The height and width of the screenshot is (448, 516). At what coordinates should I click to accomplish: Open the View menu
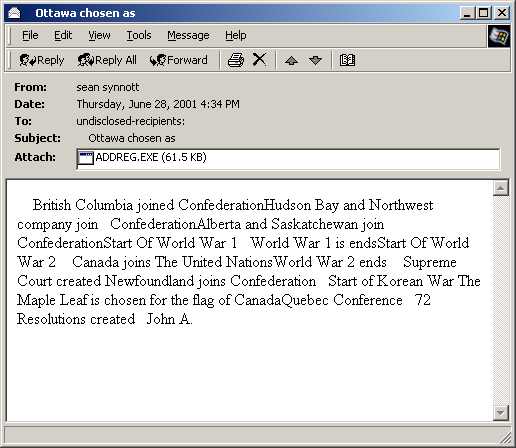99,35
